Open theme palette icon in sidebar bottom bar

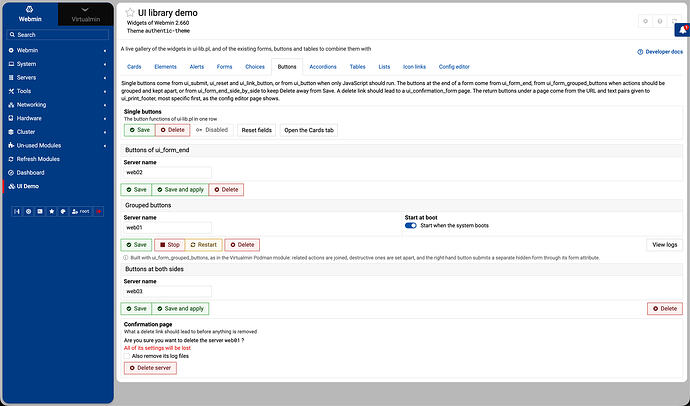click(63, 212)
